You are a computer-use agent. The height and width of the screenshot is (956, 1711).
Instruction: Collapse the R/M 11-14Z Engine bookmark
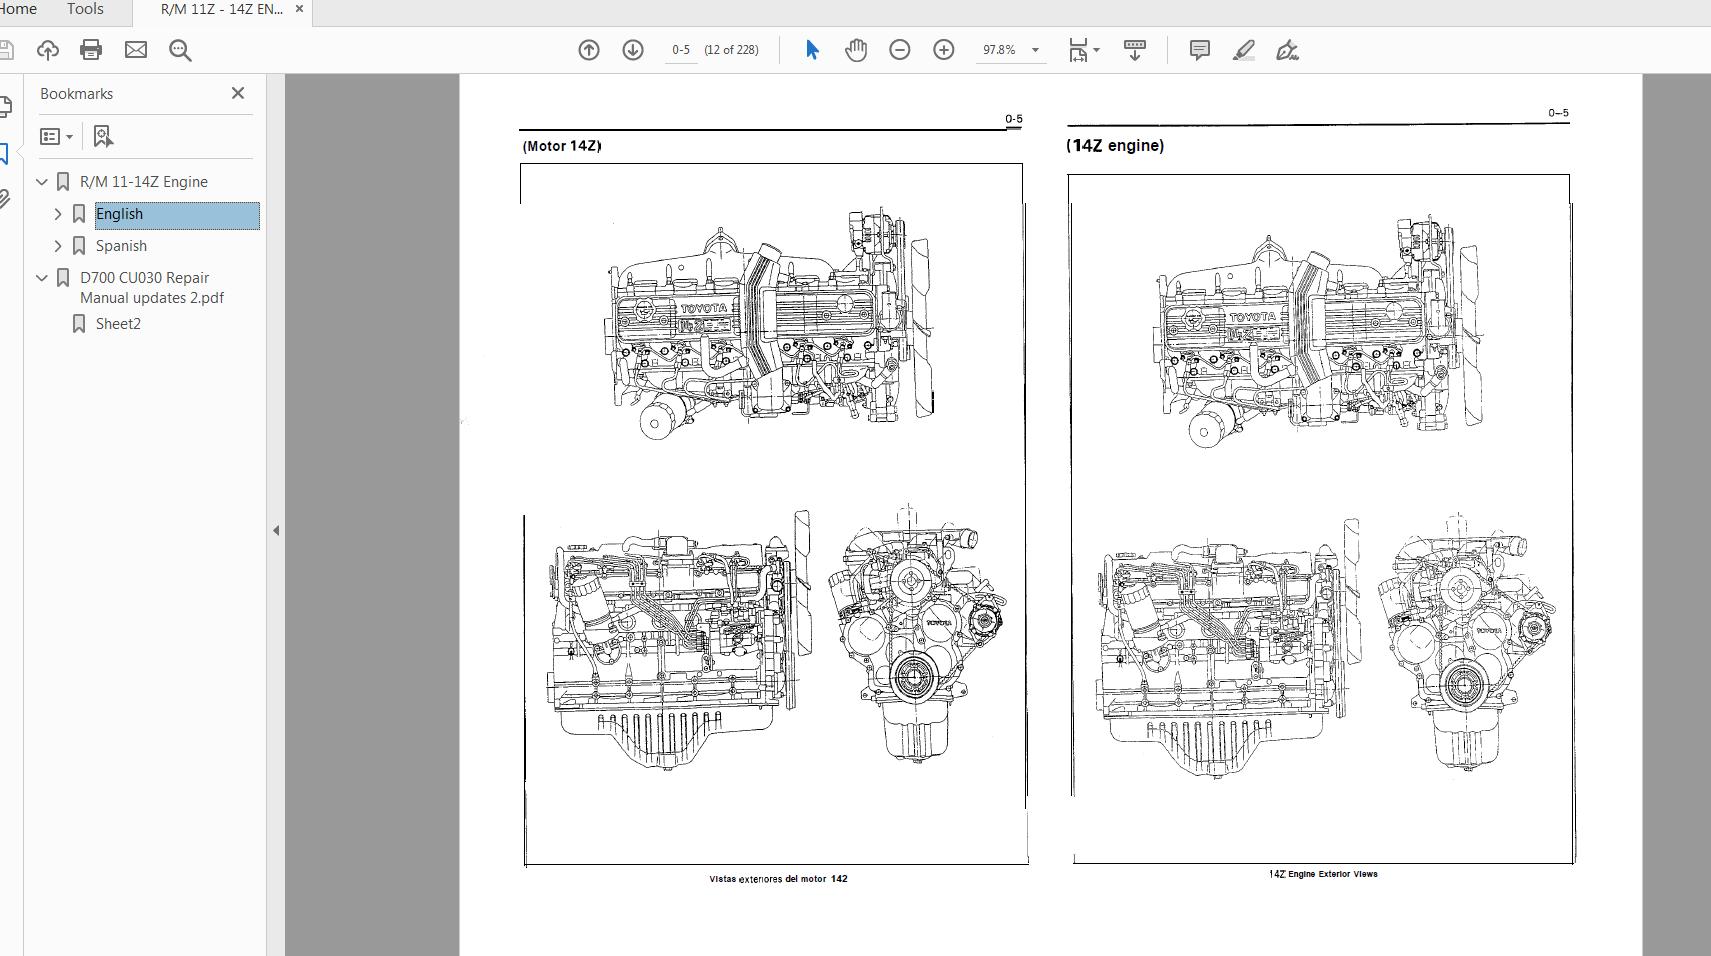42,182
